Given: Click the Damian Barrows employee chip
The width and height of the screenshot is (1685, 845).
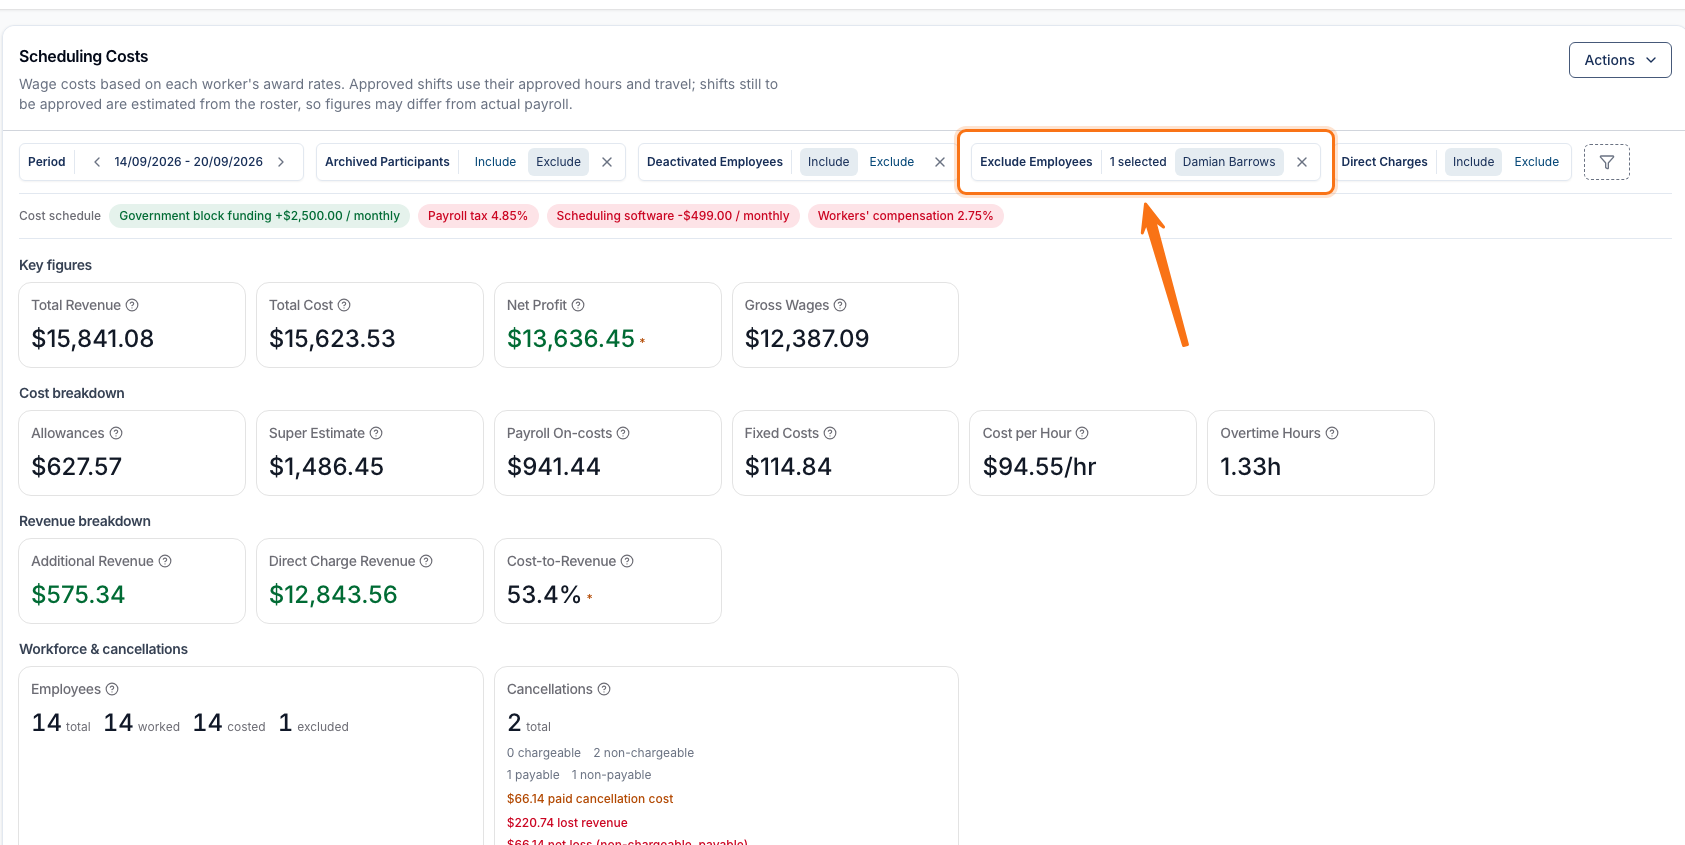Looking at the screenshot, I should click(x=1229, y=162).
